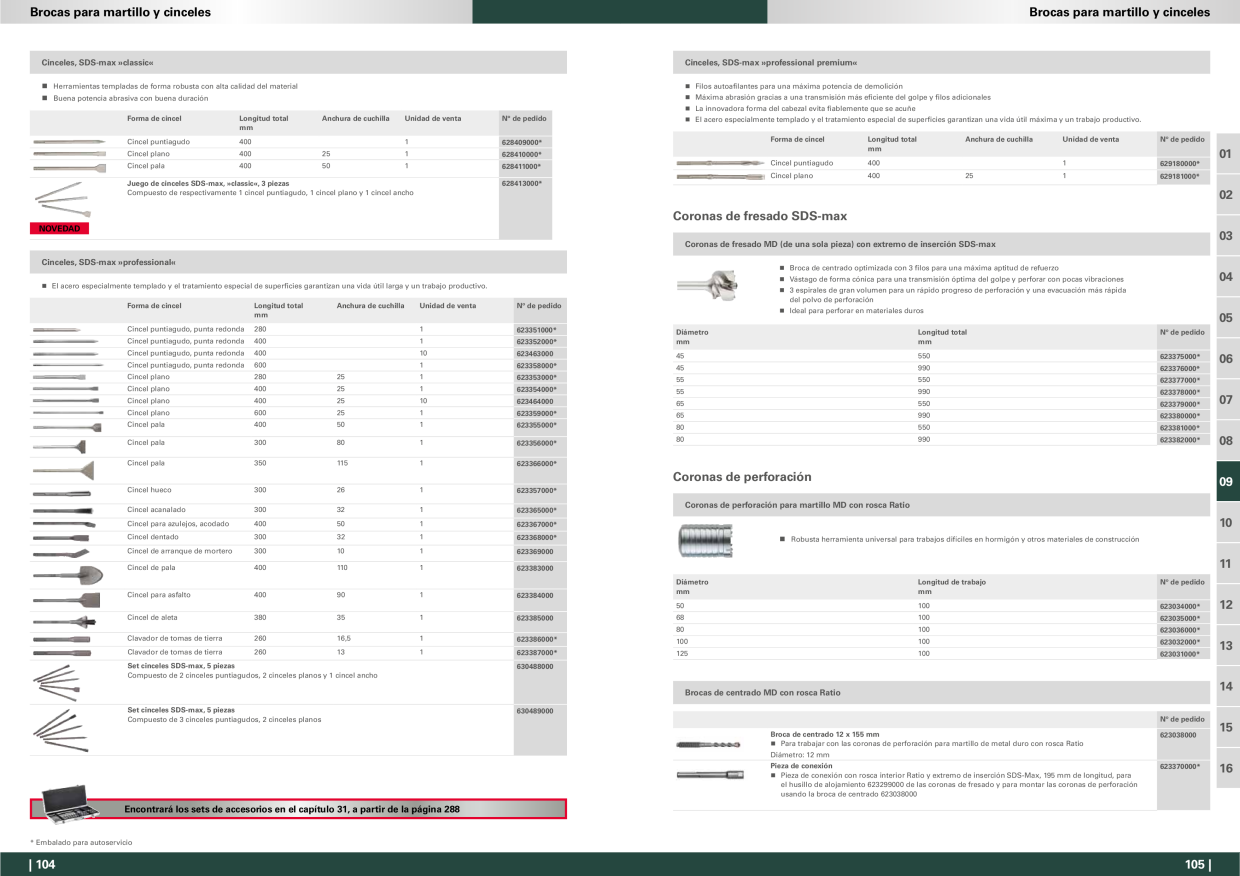The height and width of the screenshot is (876, 1240).
Task: Click order number 623370000*
Action: pos(1180,766)
